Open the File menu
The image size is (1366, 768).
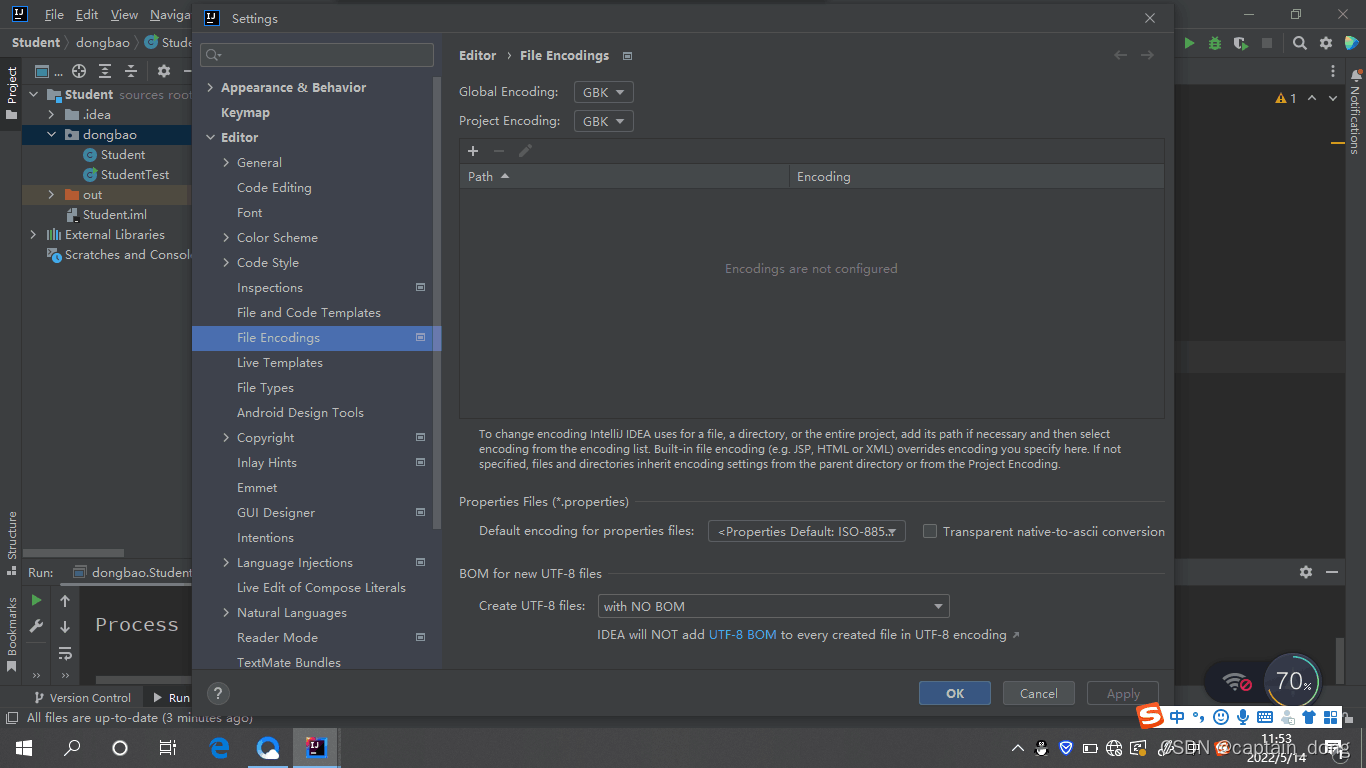click(54, 15)
